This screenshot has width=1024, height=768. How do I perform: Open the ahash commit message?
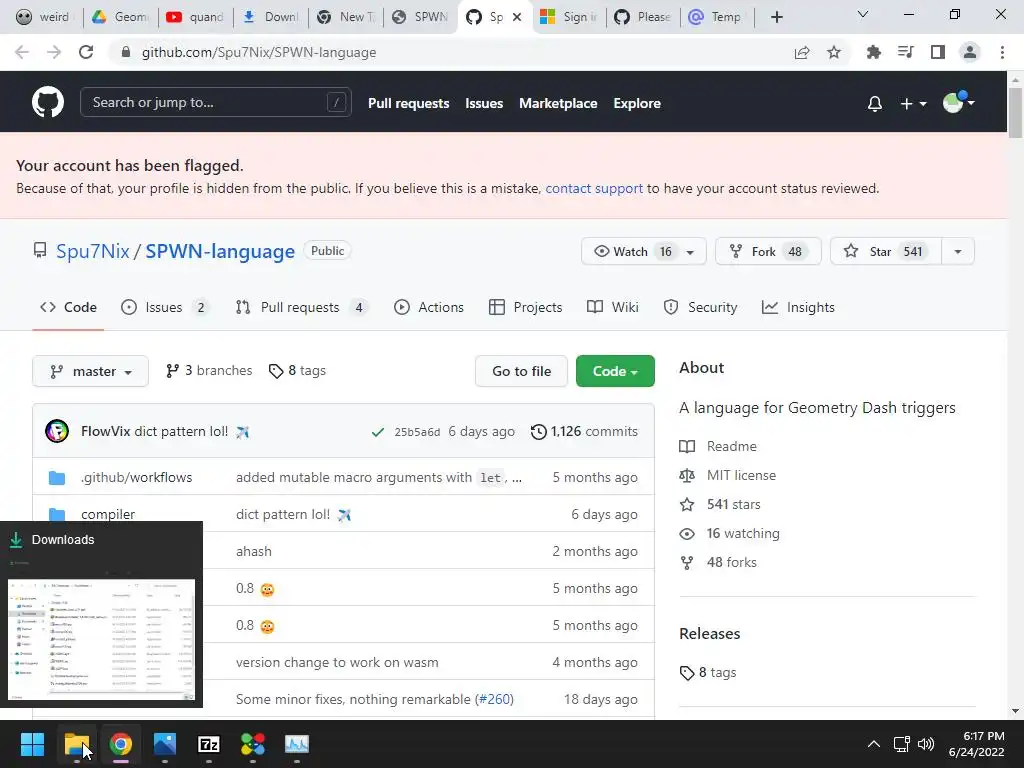[x=253, y=551]
